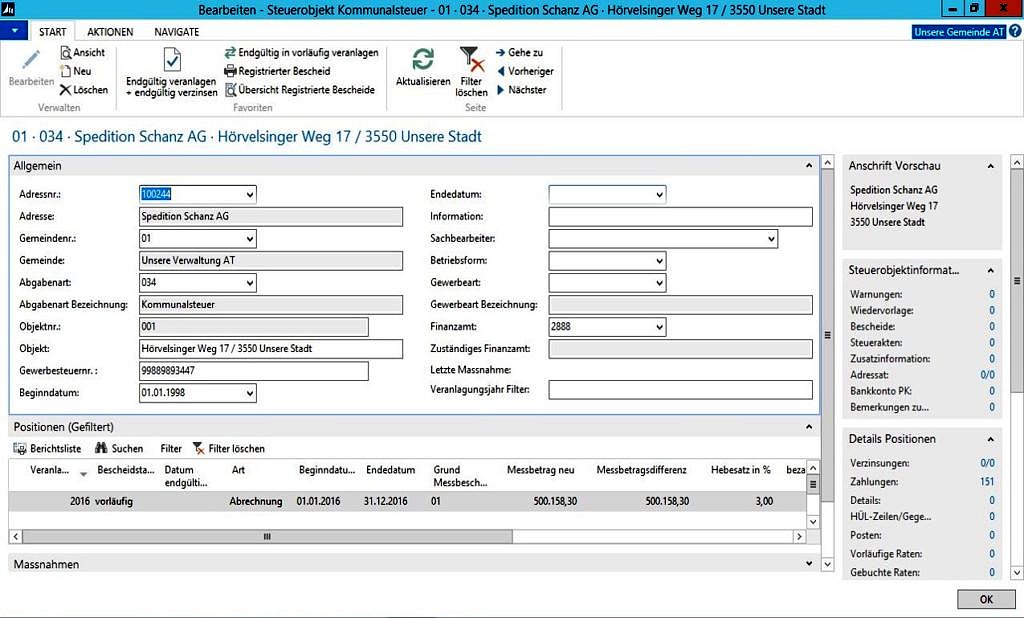
Task: Open the Sachbearbeiter dropdown
Action: 770,239
